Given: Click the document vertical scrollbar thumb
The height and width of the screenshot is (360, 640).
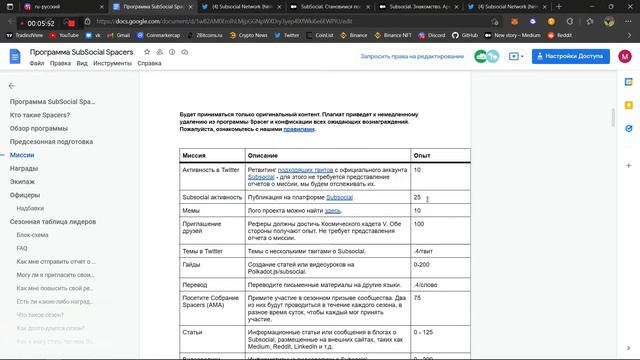Looking at the screenshot, I should coord(613,117).
